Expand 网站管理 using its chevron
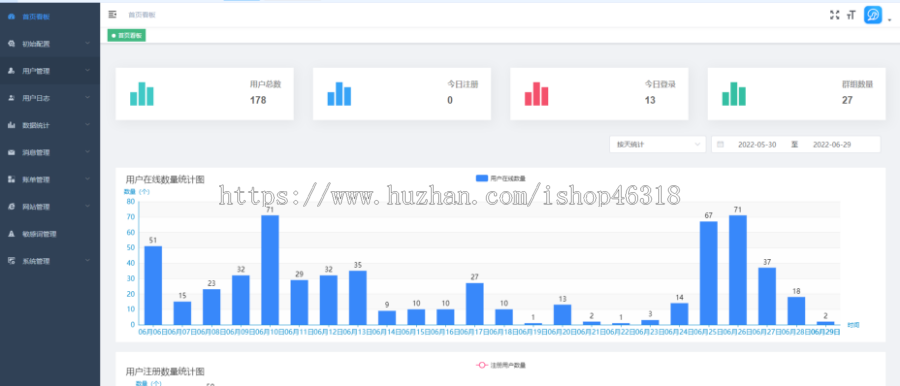The width and height of the screenshot is (900, 386). [x=87, y=206]
